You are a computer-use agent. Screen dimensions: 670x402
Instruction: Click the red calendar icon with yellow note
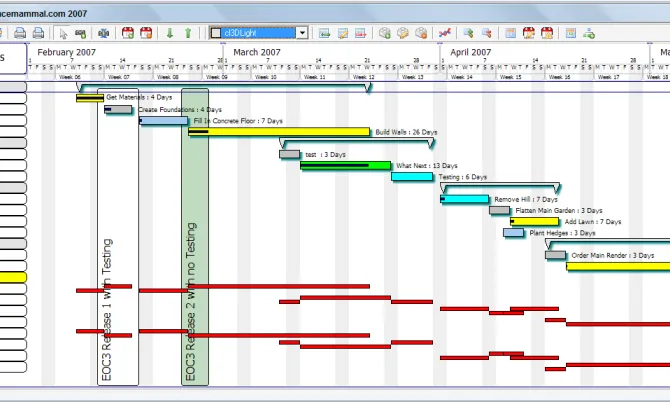click(547, 33)
